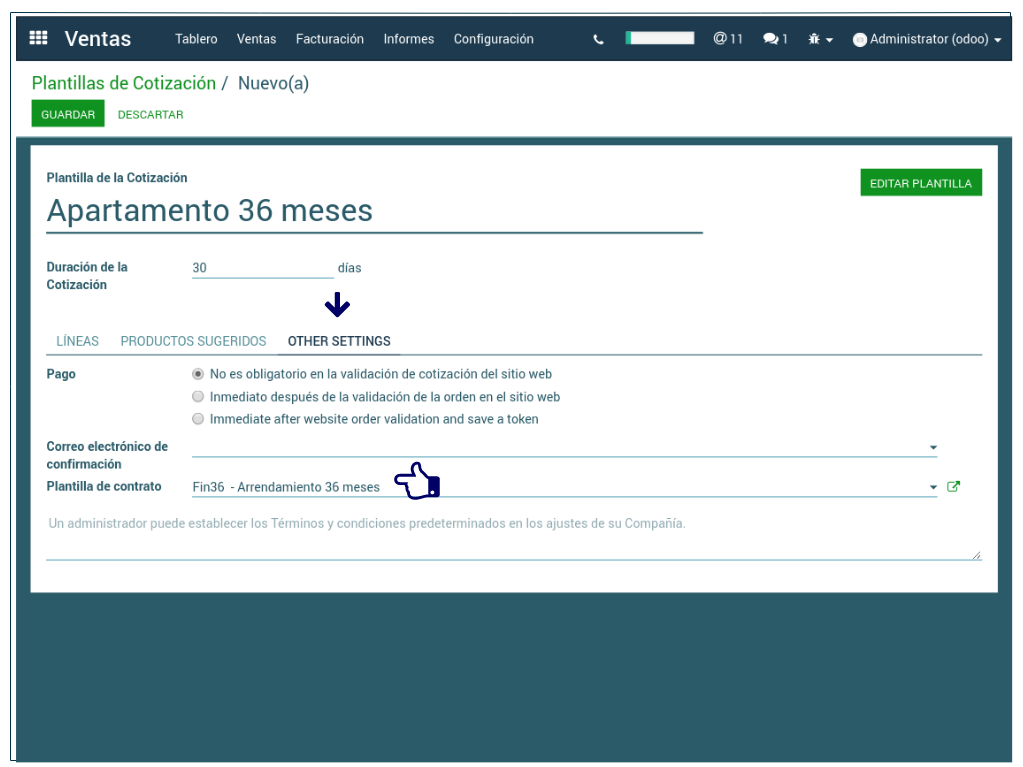Open the apps grid menu icon
This screenshot has height=767, width=1023.
[38, 39]
